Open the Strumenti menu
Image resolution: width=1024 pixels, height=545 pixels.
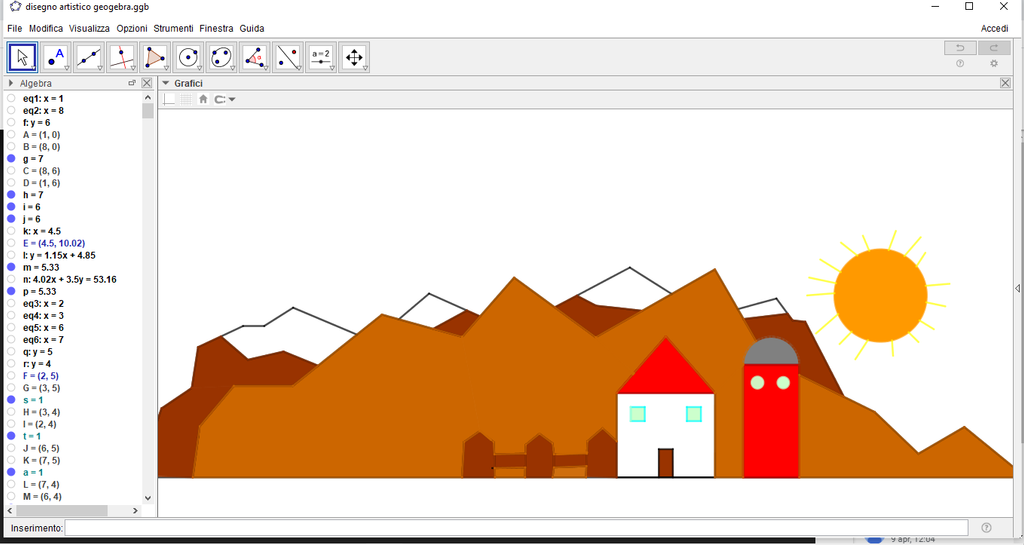pyautogui.click(x=173, y=29)
